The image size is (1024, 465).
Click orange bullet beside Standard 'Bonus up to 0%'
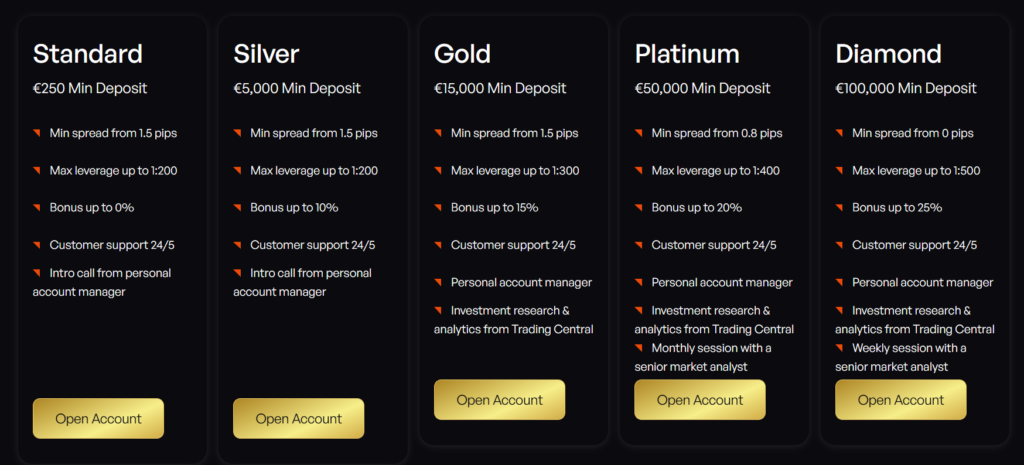click(x=37, y=208)
